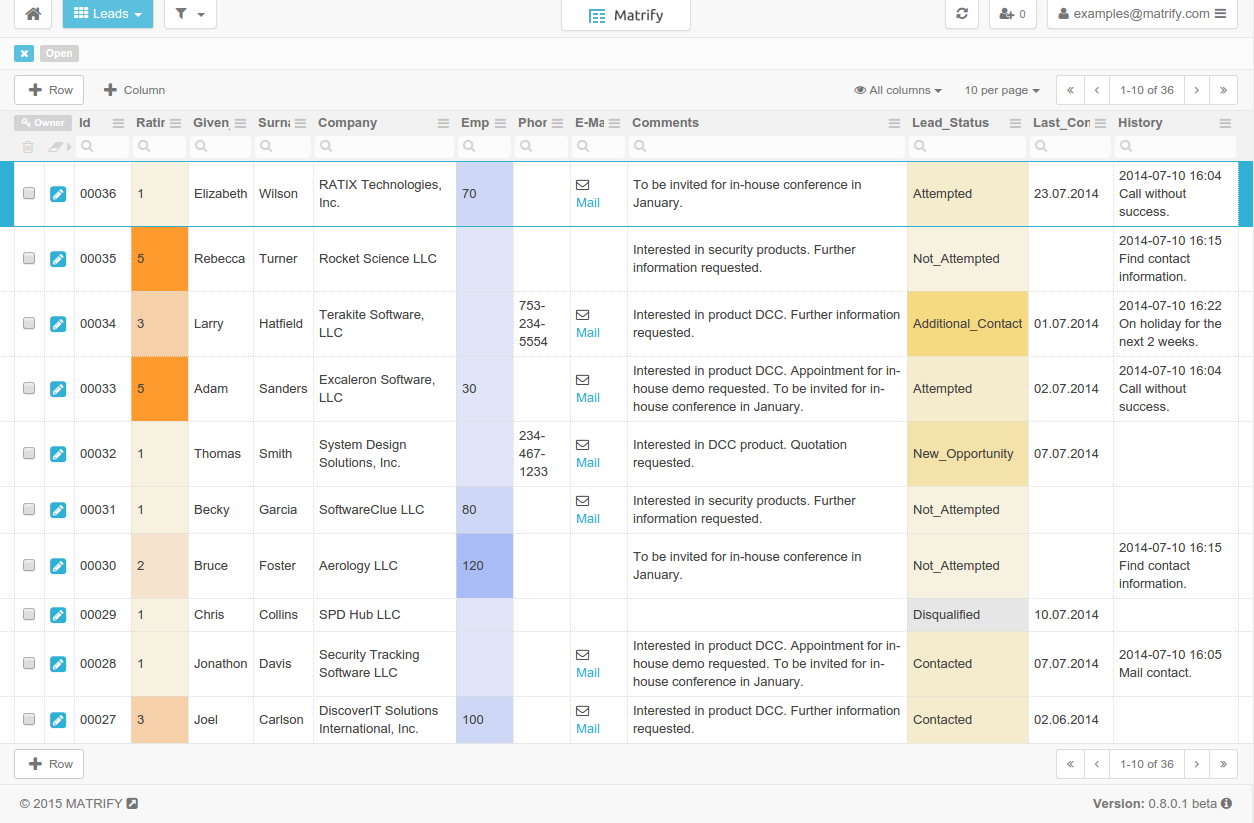Open the add-user invitations button
The image size is (1254, 823).
[1013, 14]
